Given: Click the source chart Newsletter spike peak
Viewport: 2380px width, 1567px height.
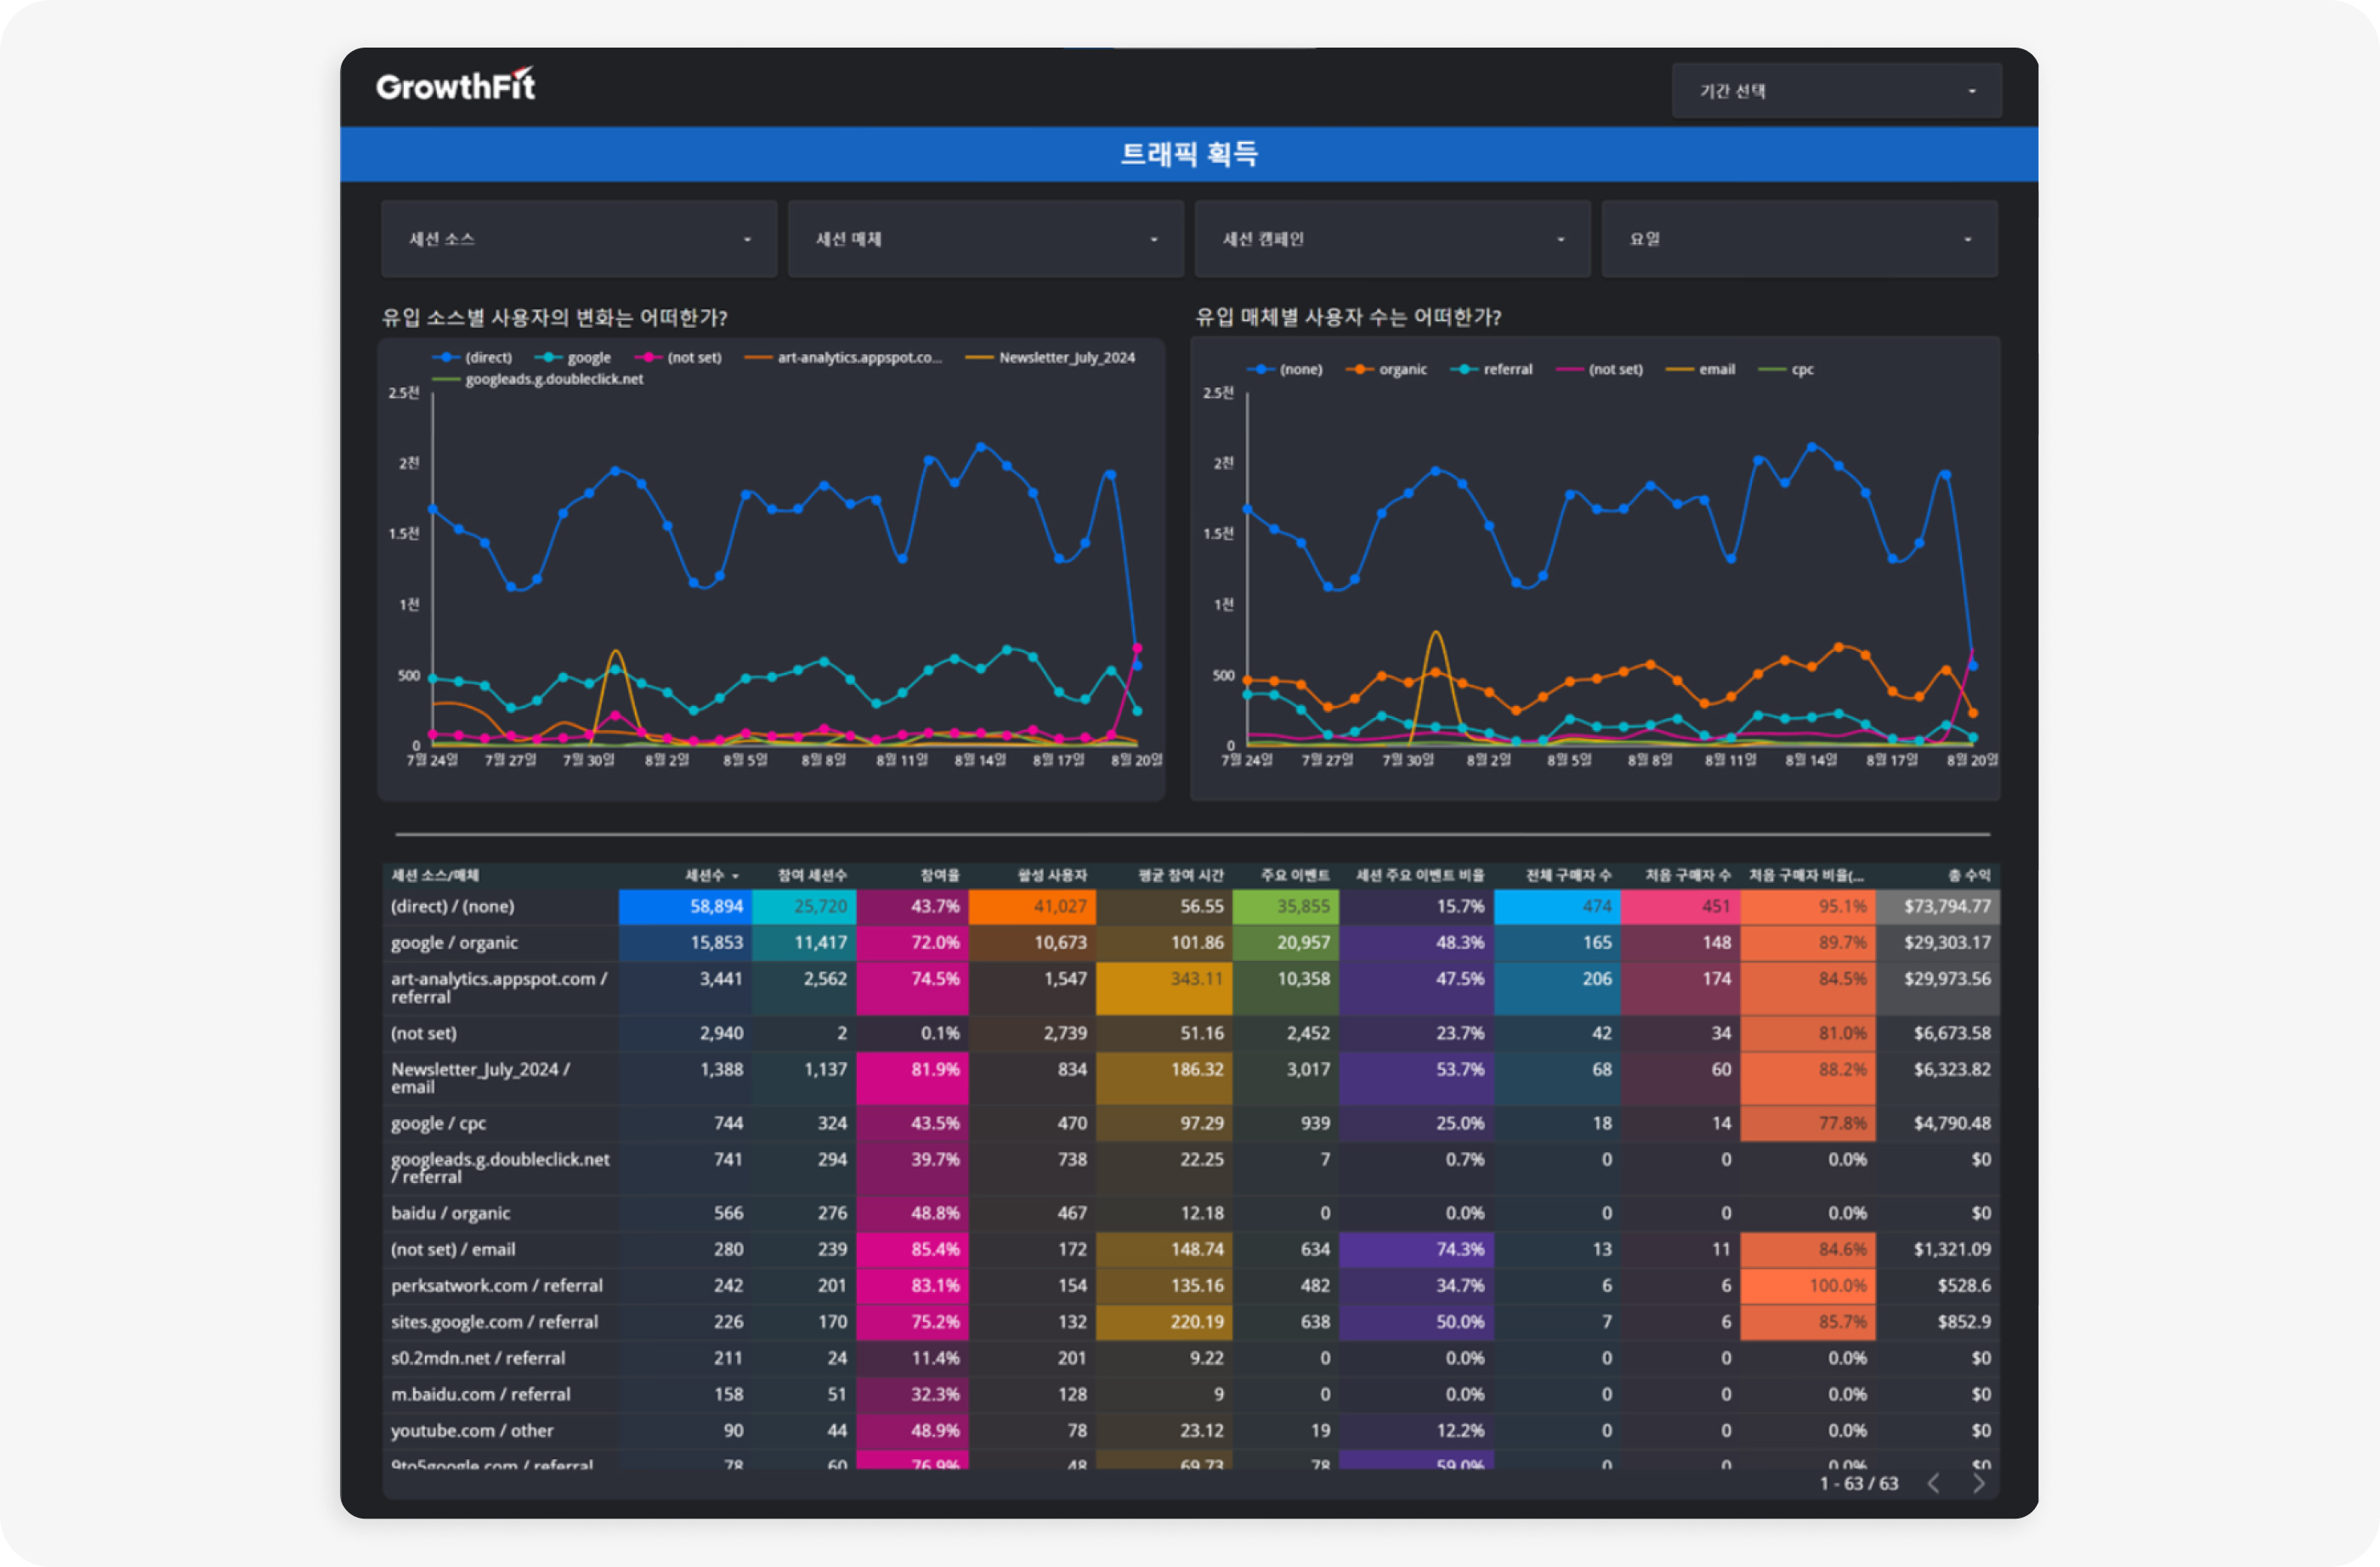Looking at the screenshot, I should pyautogui.click(x=616, y=652).
